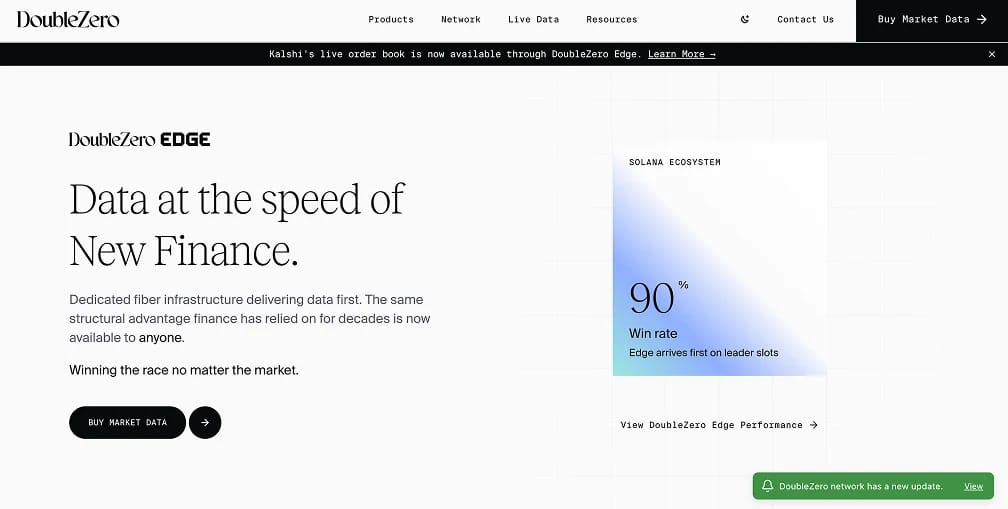
Task: Follow Learn More link in announcement banner
Action: tap(681, 54)
